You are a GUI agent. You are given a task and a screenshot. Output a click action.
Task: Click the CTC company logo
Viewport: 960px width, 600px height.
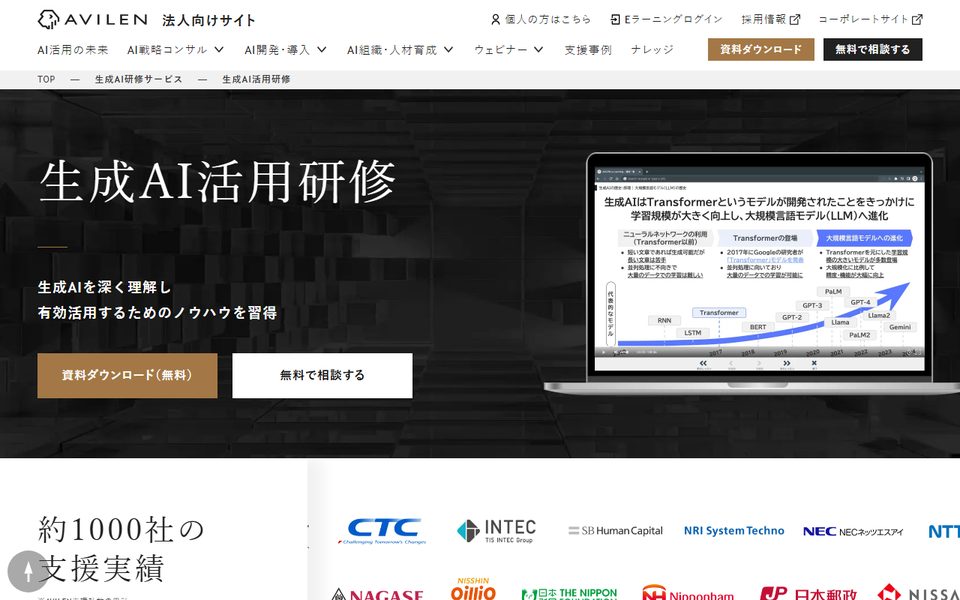pos(384,531)
